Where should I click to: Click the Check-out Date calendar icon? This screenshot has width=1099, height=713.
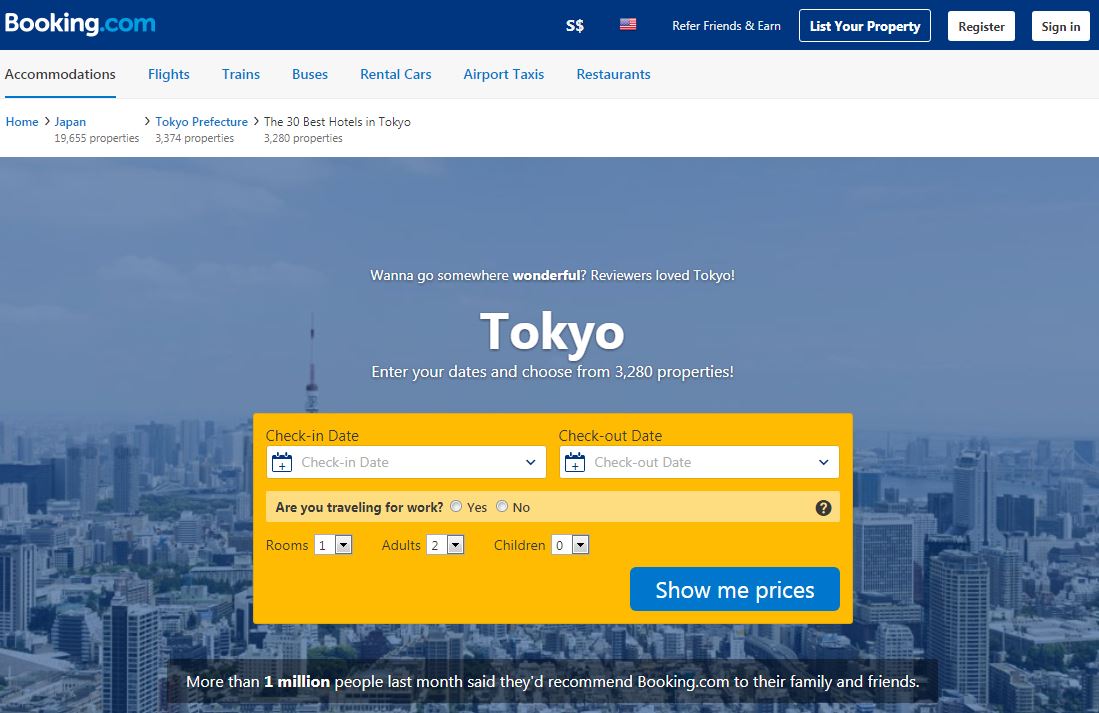(575, 462)
